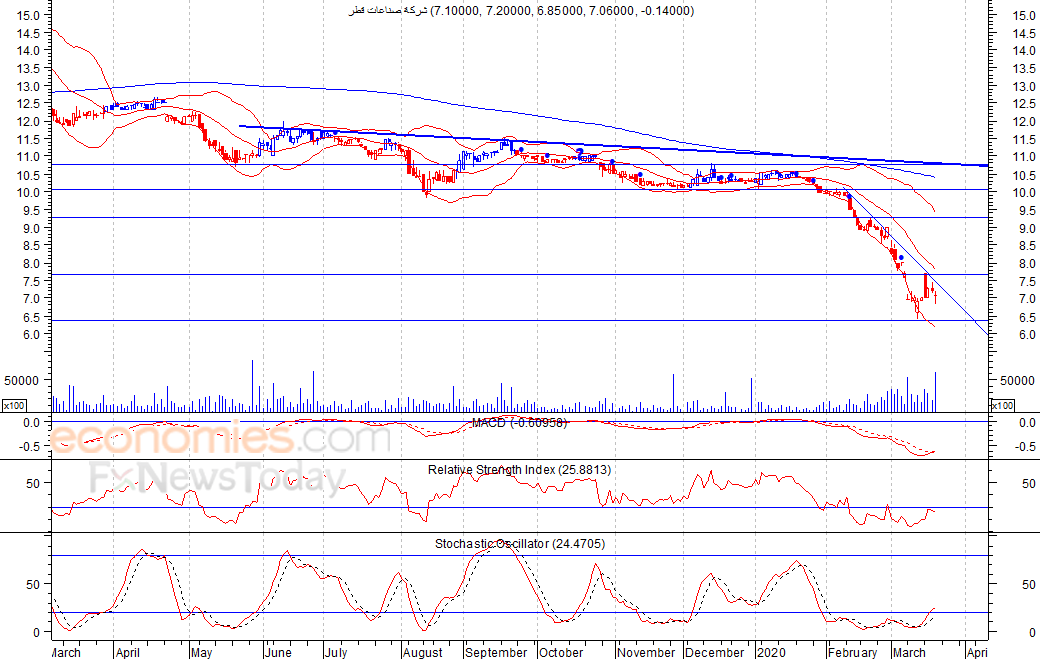Select the February label on the time axis
1040x659 pixels.
853,652
